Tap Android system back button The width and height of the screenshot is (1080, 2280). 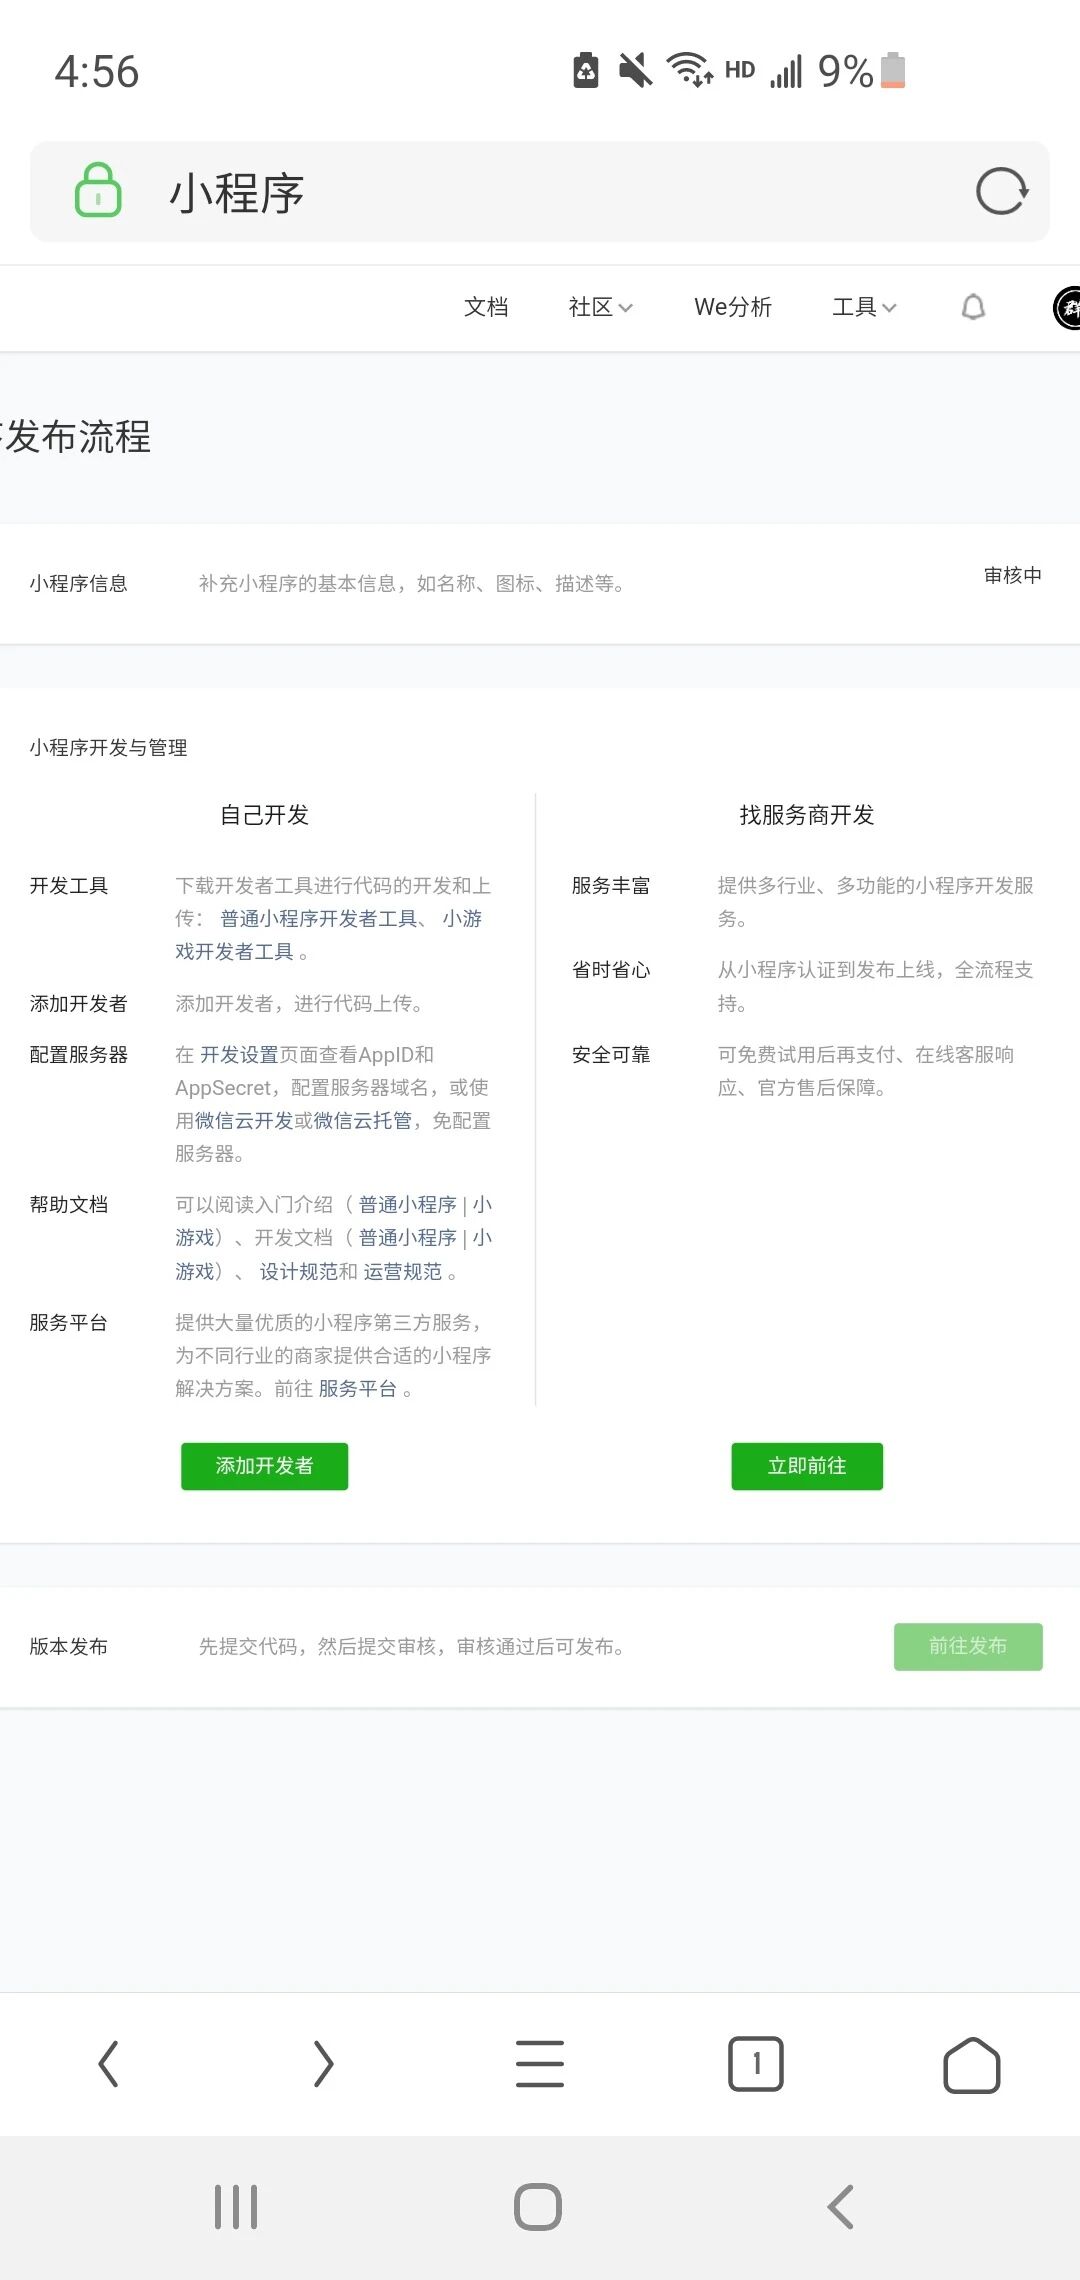pyautogui.click(x=841, y=2207)
